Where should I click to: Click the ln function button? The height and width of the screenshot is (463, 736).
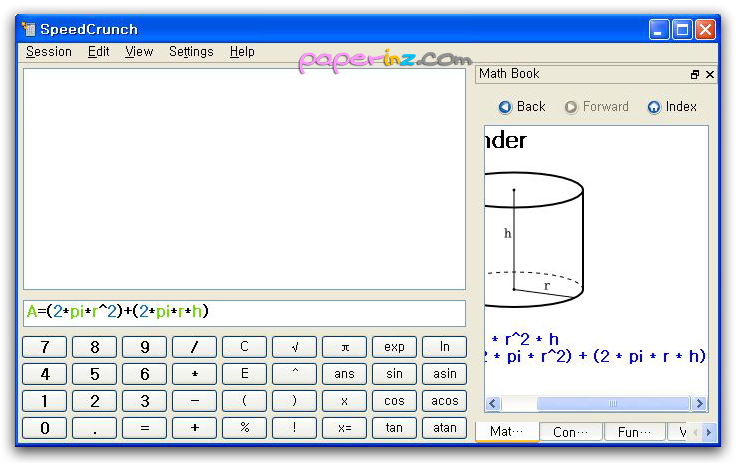(445, 347)
